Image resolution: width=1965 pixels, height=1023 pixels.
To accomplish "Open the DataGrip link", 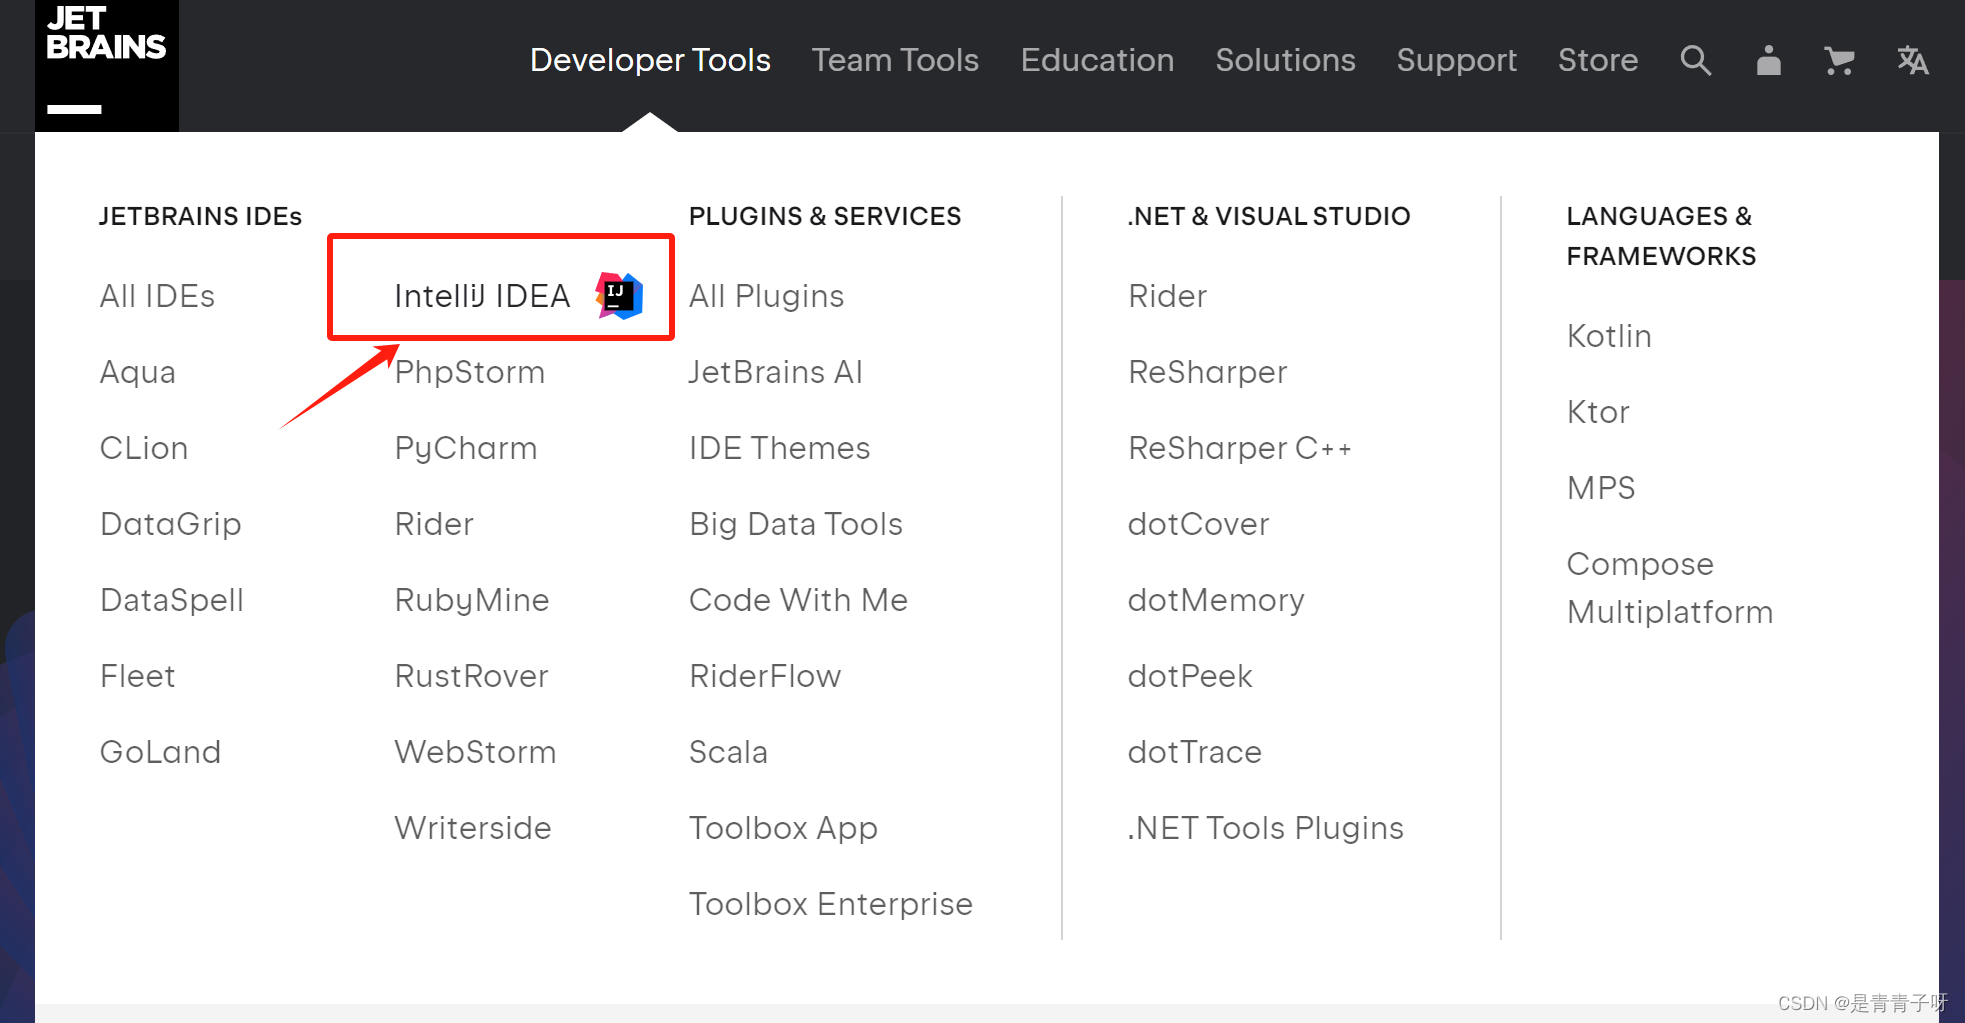I will coord(171,524).
